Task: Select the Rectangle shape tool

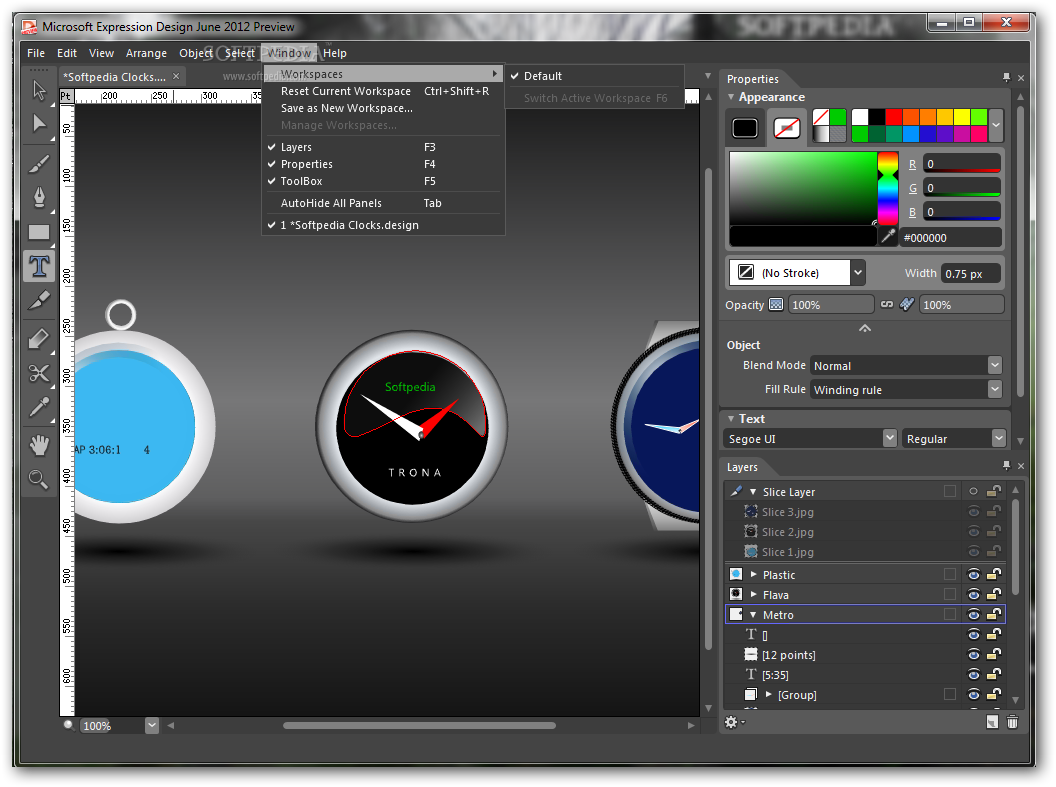Action: point(39,232)
